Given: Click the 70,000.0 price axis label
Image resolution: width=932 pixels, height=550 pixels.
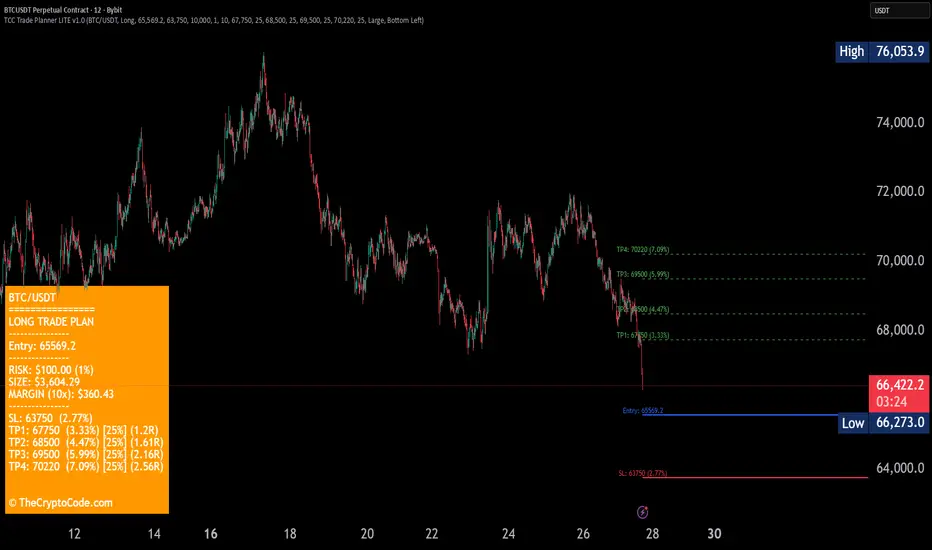Looking at the screenshot, I should 900,260.
